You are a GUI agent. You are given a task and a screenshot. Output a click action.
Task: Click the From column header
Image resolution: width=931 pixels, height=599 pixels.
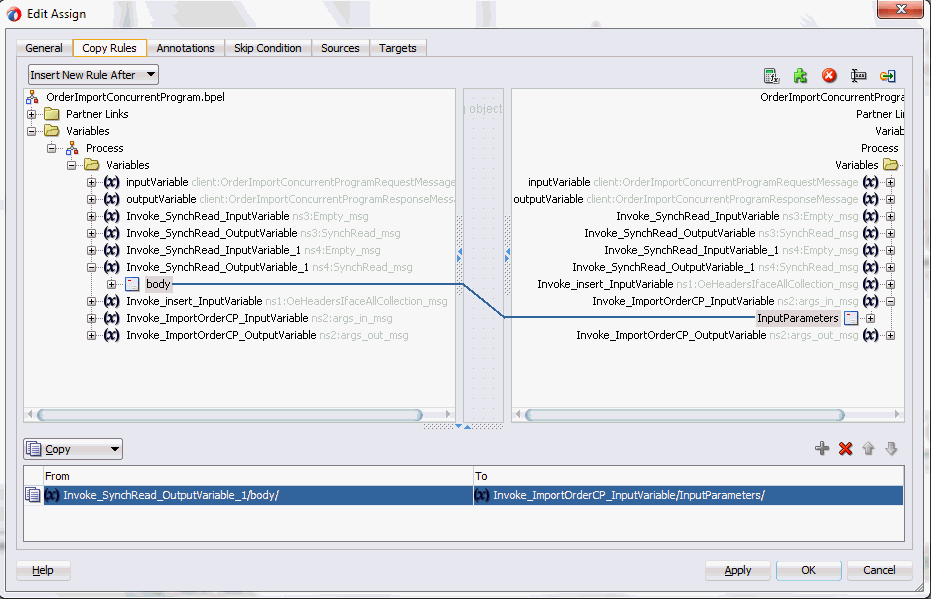pos(258,476)
